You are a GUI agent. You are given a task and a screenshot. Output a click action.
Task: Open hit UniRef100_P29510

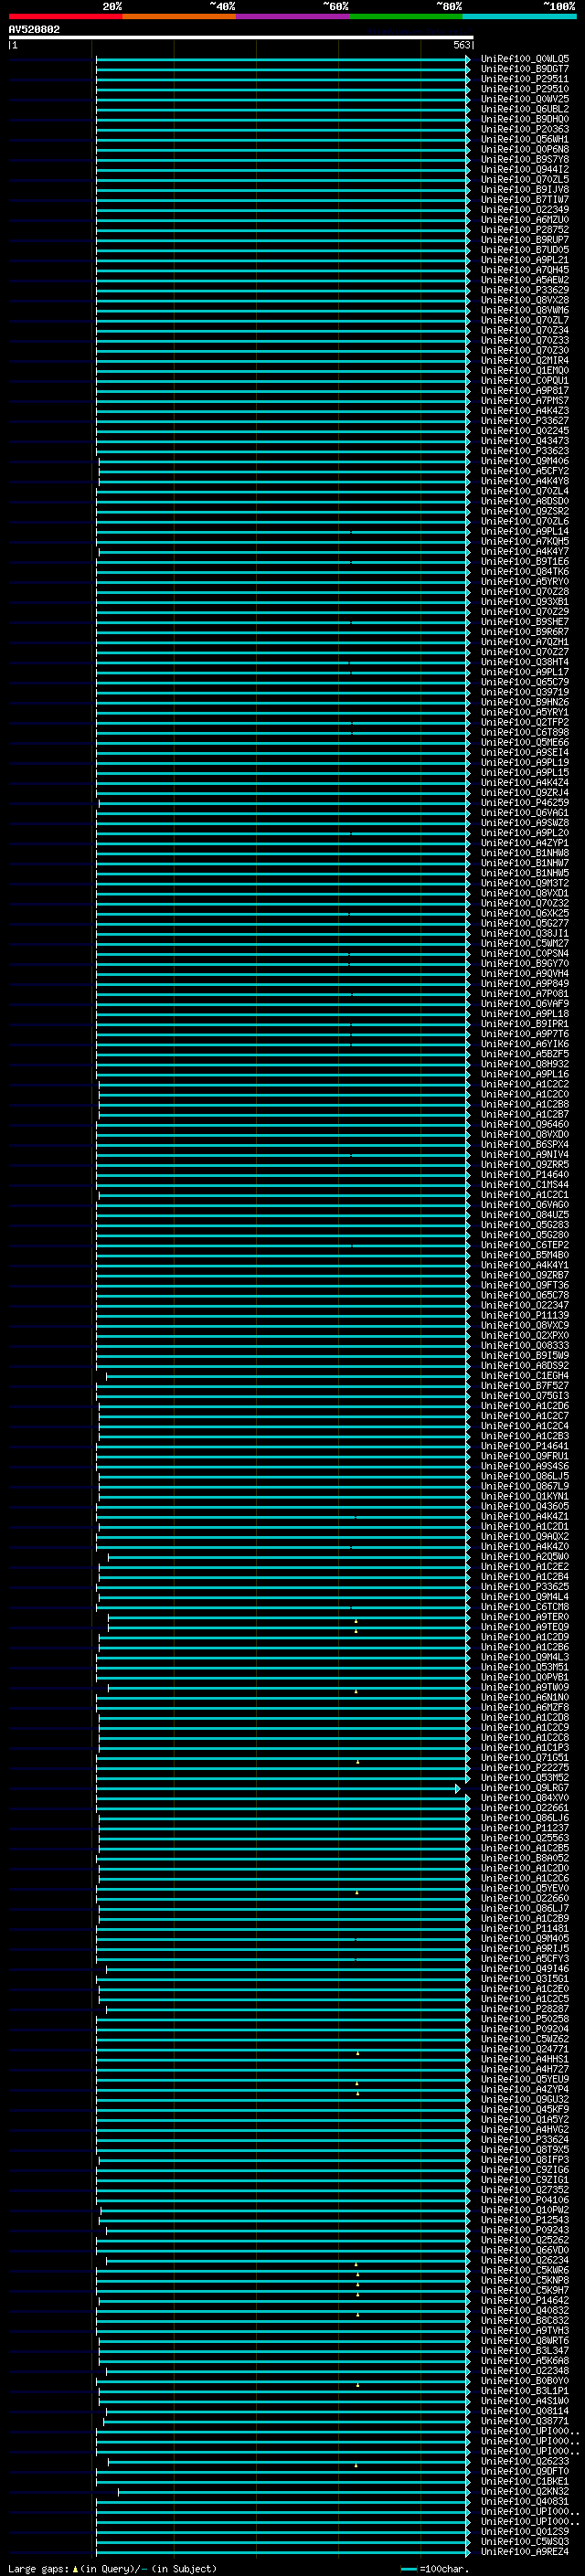pos(525,89)
